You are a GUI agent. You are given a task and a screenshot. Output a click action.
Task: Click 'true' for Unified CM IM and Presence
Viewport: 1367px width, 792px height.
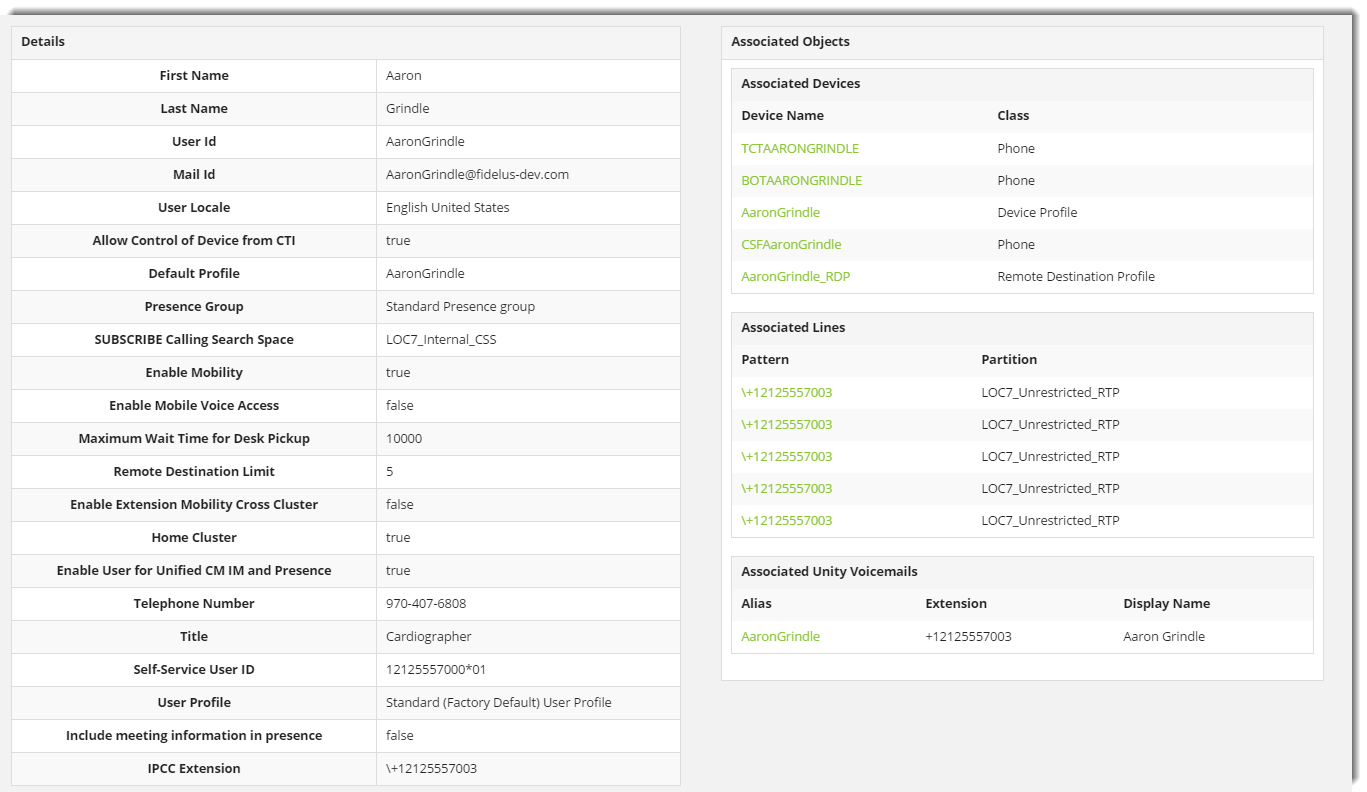398,570
